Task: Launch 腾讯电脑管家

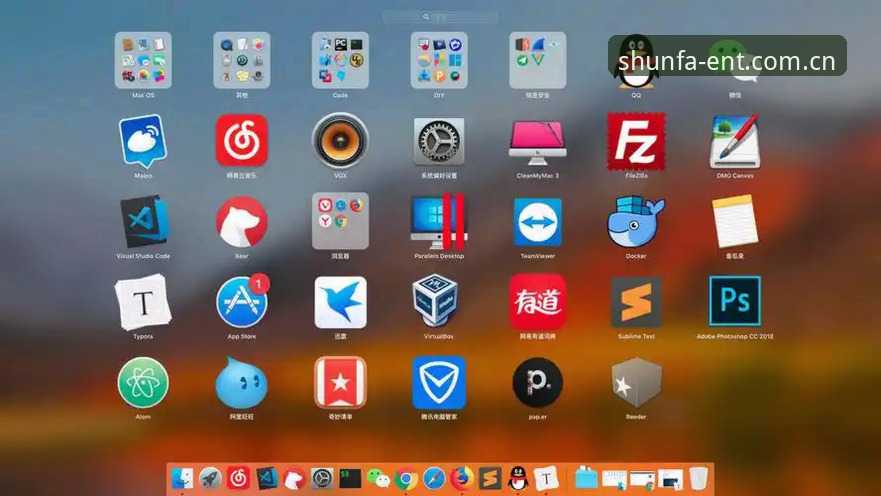Action: pyautogui.click(x=439, y=383)
